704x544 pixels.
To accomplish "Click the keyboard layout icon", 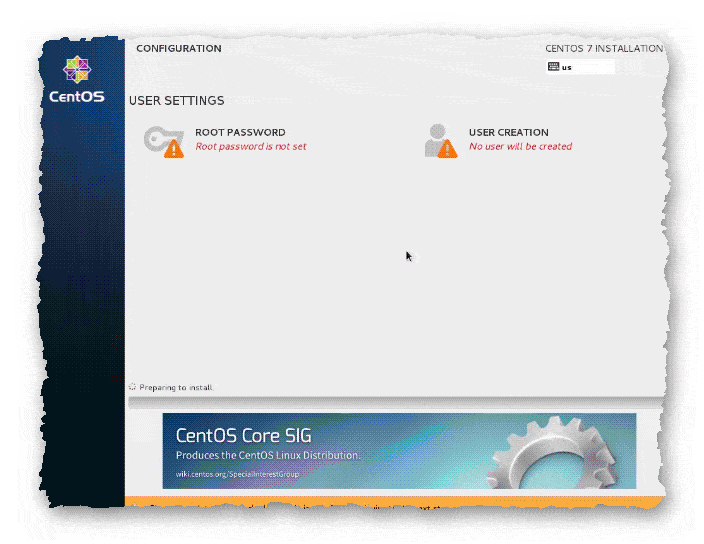I will 553,67.
